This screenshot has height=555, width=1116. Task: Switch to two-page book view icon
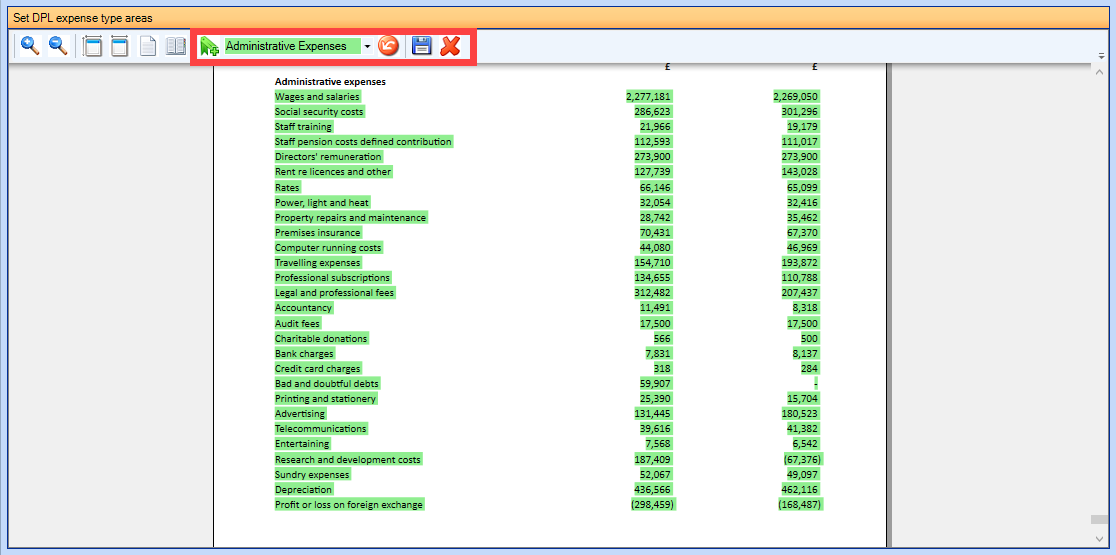pos(175,47)
